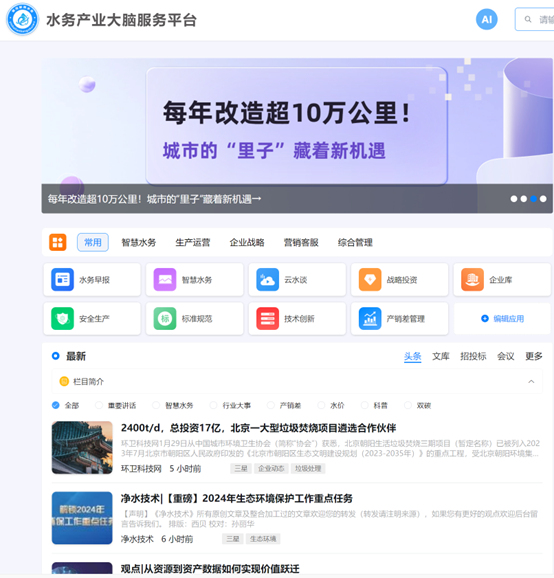Click the 生态环境 tag
554x578 pixels.
[263, 539]
